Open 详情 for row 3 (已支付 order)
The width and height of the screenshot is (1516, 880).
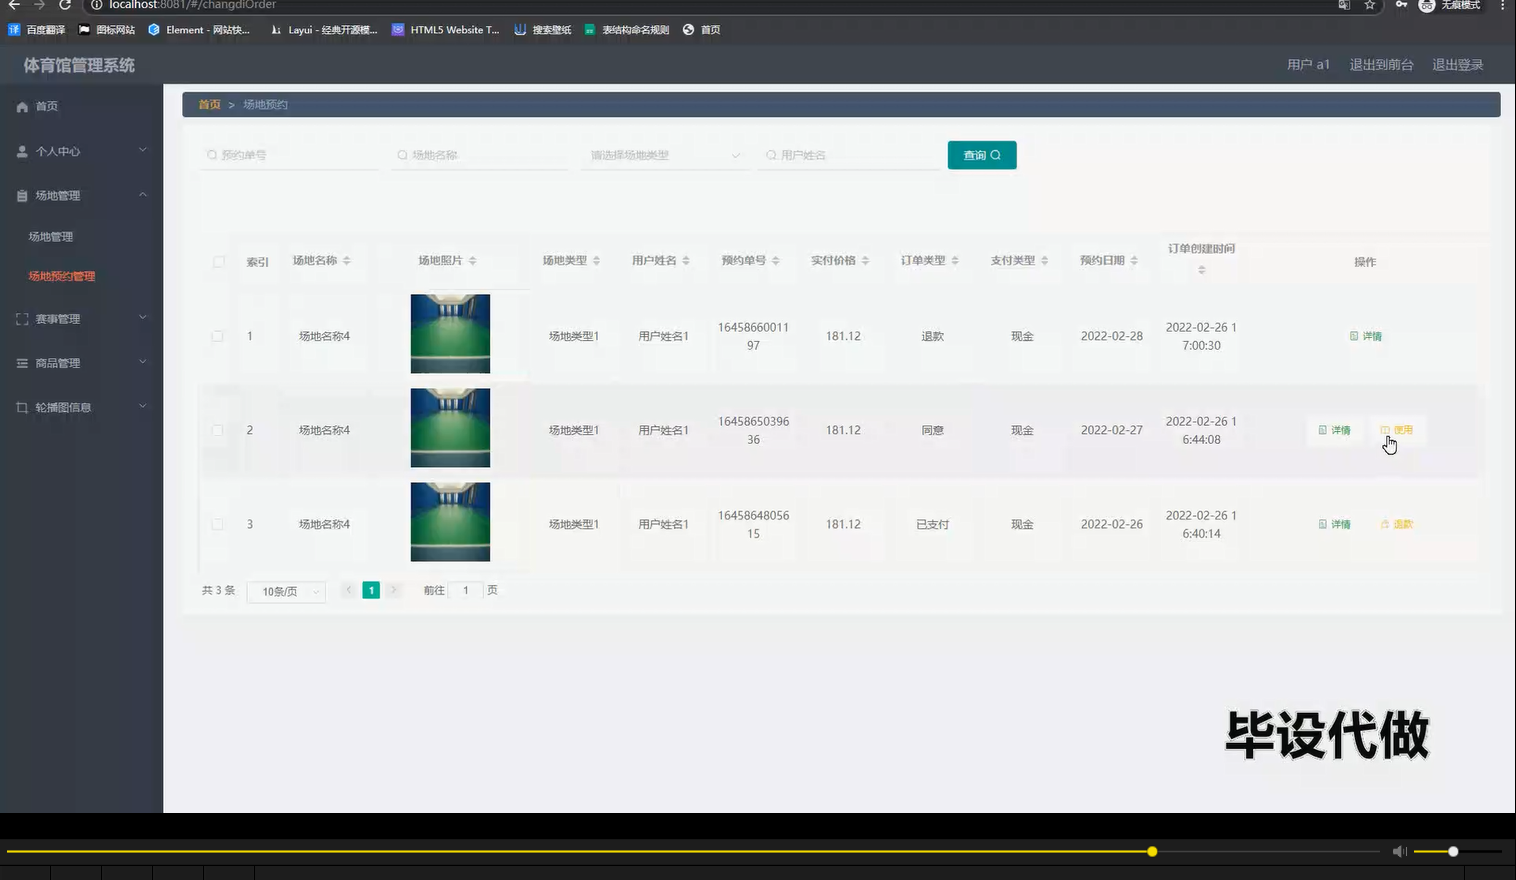point(1335,524)
